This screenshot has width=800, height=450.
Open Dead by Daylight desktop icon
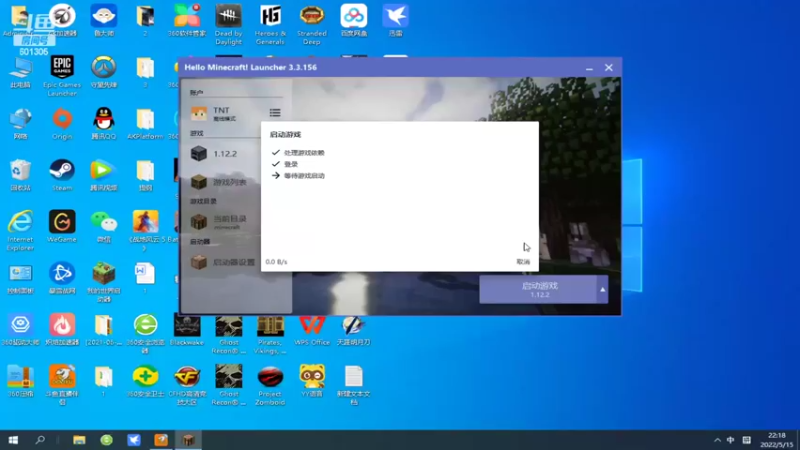pyautogui.click(x=229, y=24)
